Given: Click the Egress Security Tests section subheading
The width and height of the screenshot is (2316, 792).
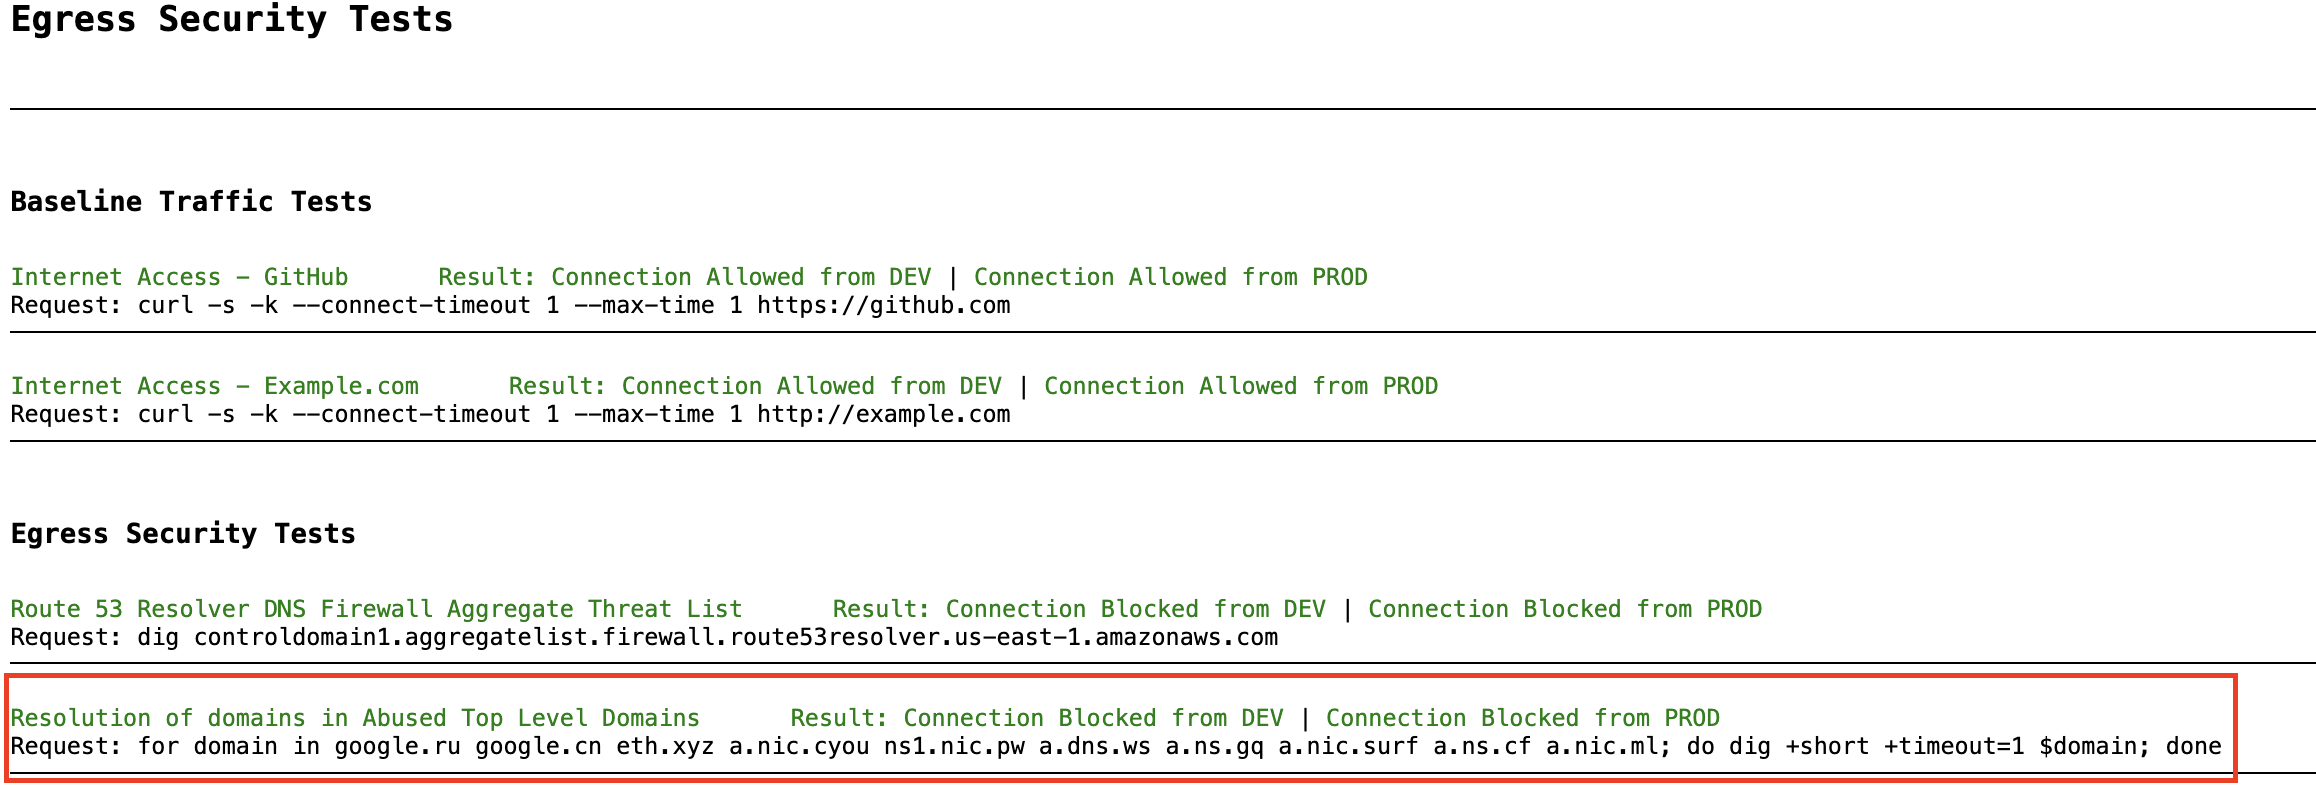Looking at the screenshot, I should point(183,534).
